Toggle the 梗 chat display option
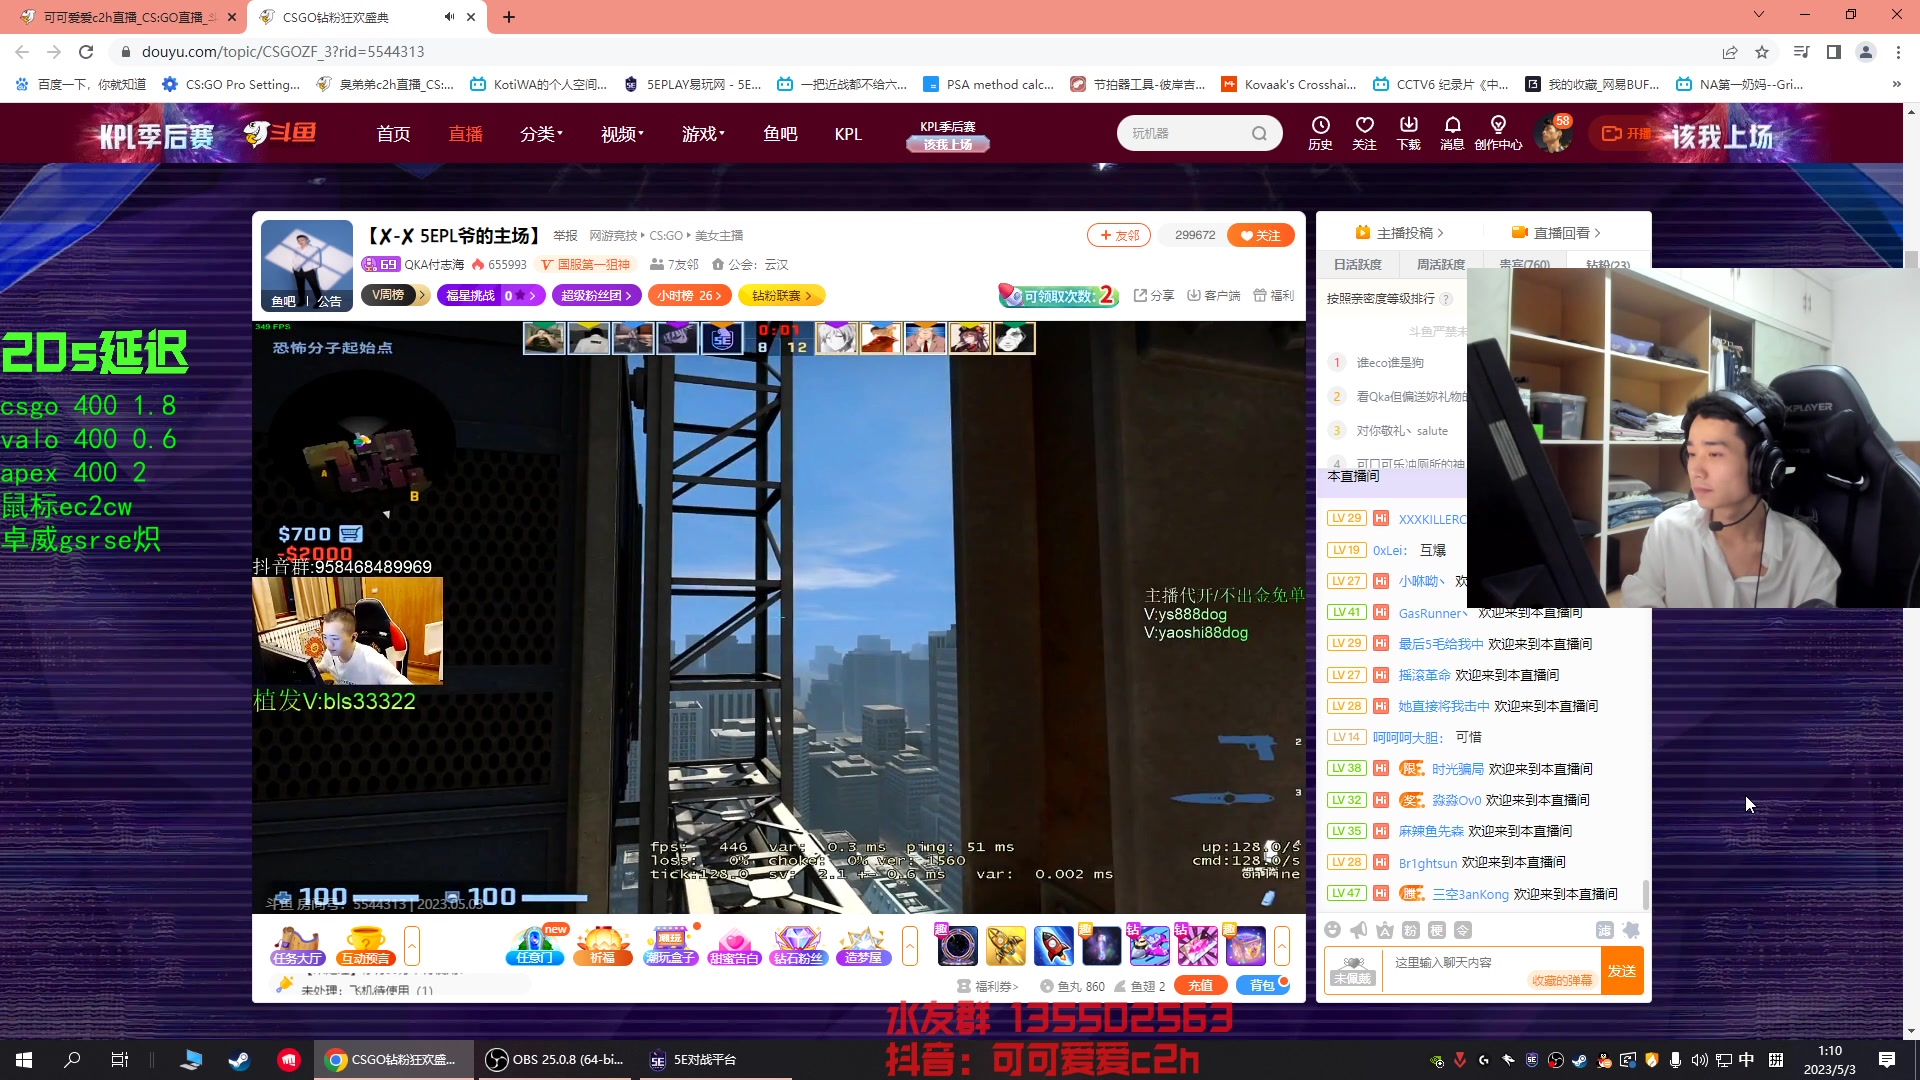 pos(1437,930)
